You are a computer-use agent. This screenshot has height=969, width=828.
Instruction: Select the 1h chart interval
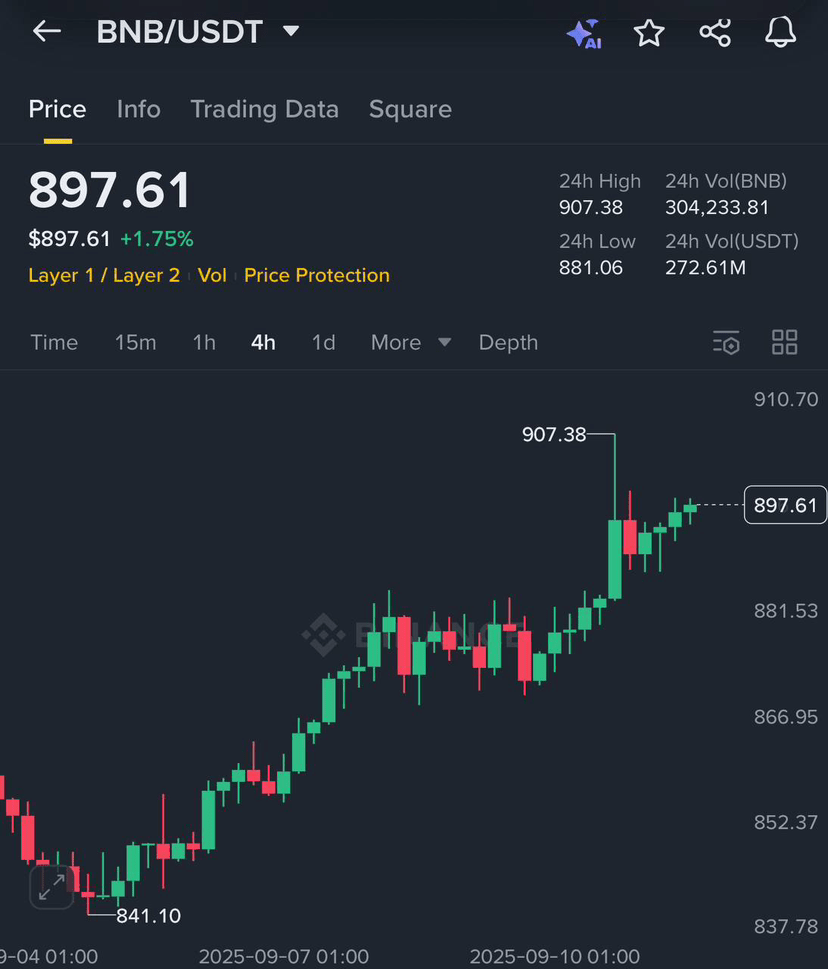[x=204, y=342]
